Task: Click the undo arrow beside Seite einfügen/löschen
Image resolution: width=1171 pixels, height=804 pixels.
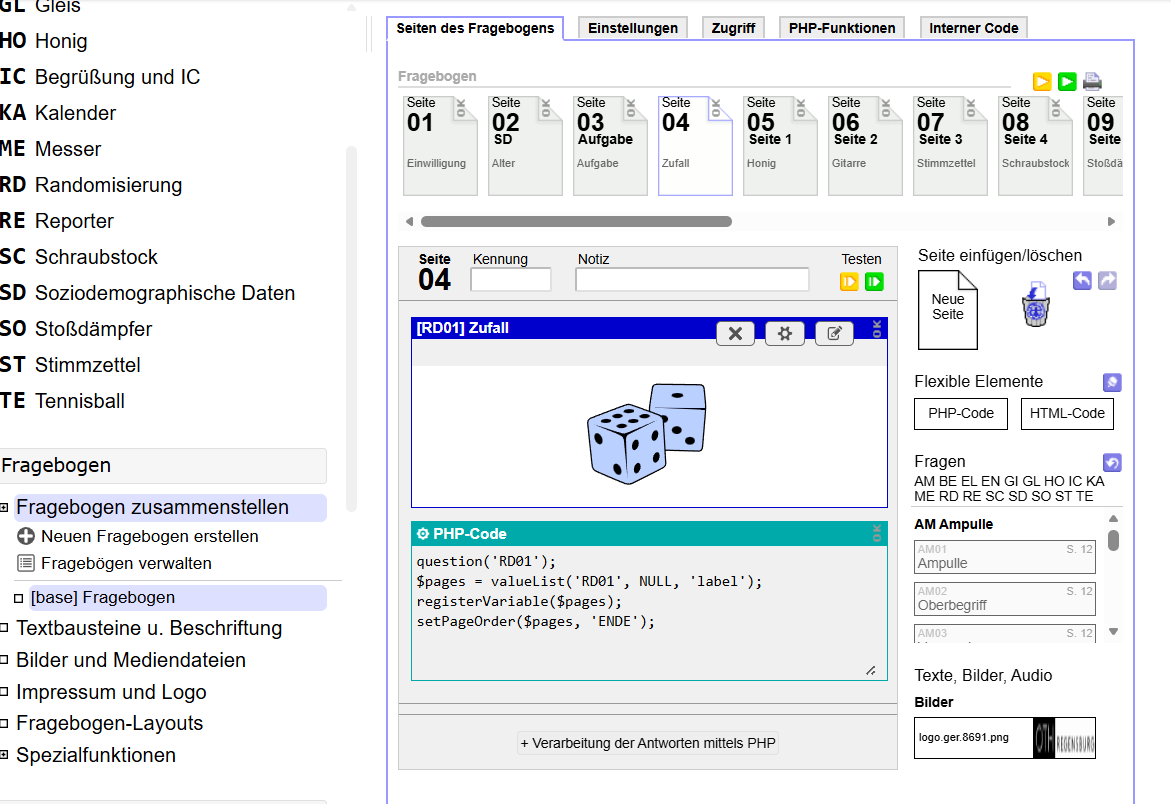Action: [1082, 281]
